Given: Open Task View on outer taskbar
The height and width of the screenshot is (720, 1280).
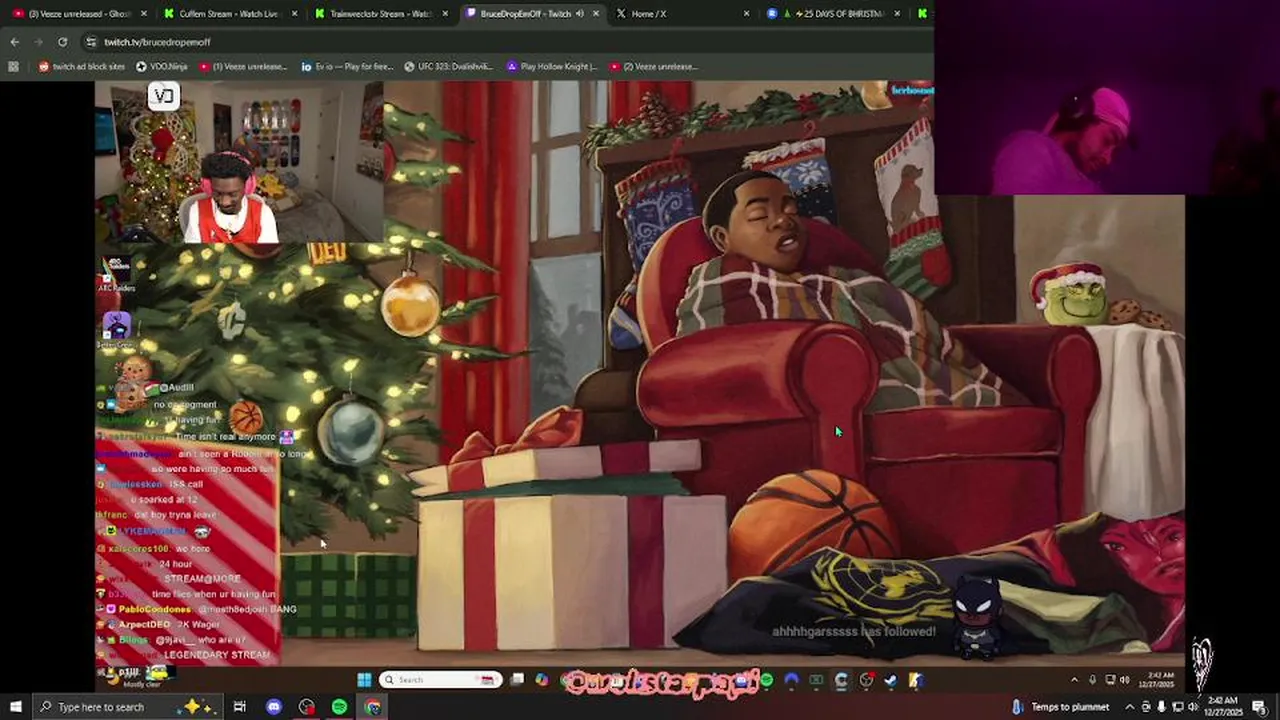Looking at the screenshot, I should pyautogui.click(x=239, y=707).
